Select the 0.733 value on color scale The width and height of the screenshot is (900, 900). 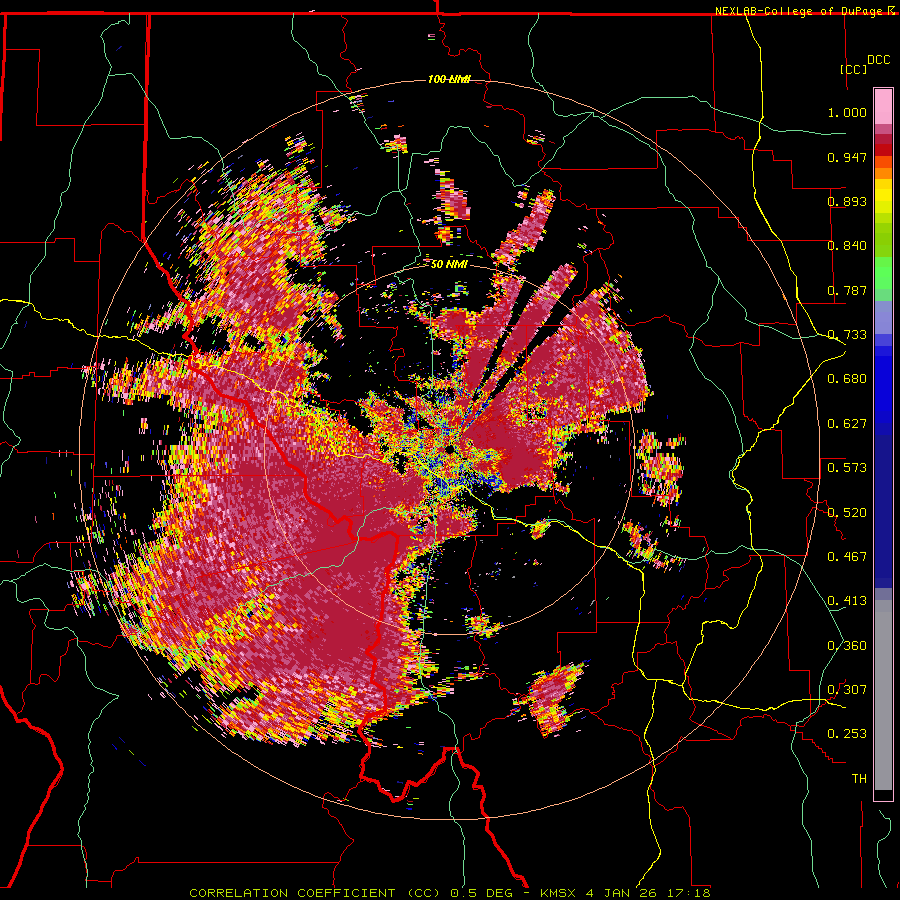[x=847, y=335]
